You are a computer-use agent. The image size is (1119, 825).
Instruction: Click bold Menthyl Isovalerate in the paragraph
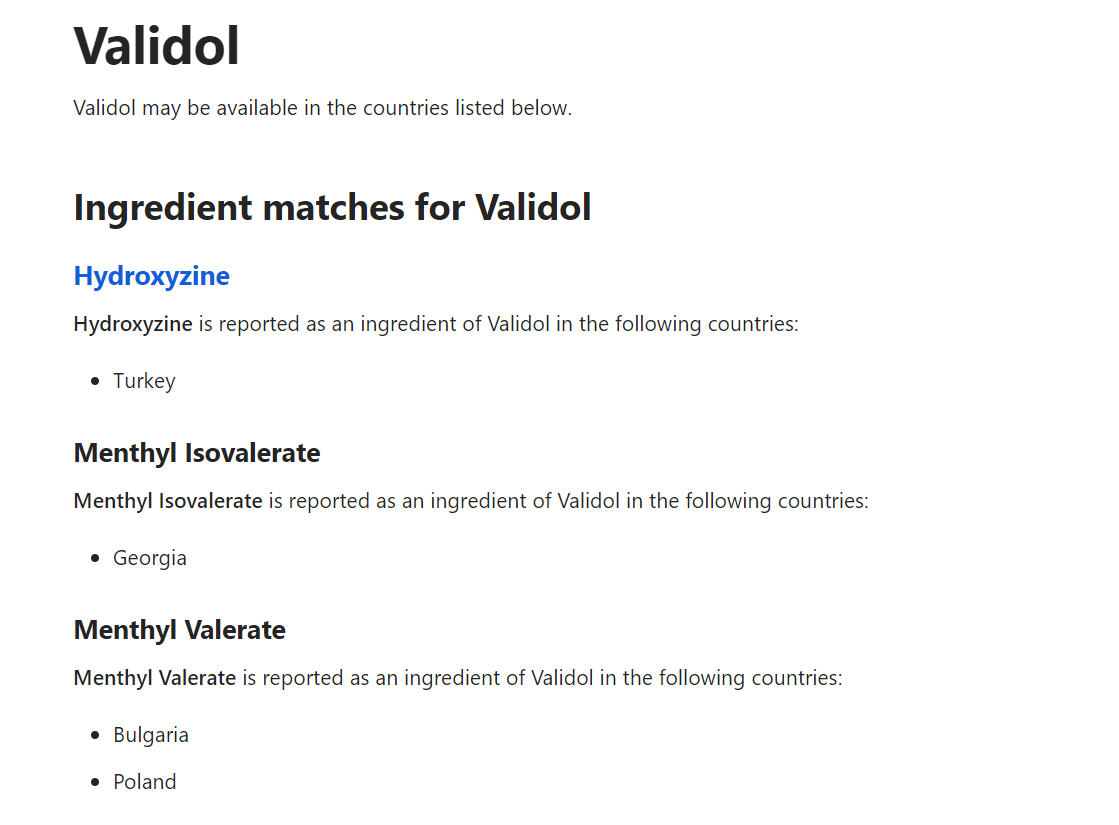[168, 501]
